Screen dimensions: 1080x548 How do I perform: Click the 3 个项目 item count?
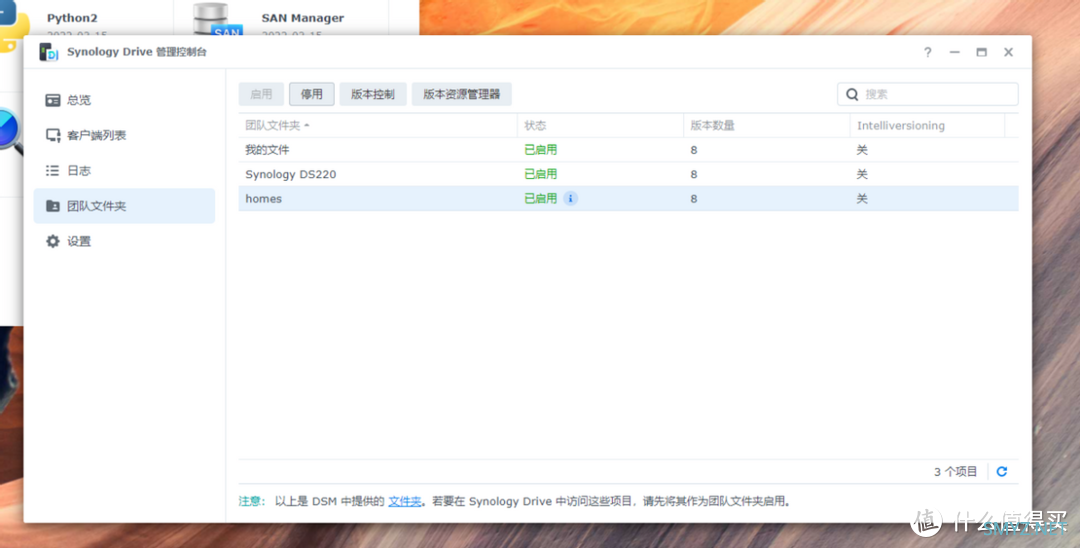tap(955, 472)
